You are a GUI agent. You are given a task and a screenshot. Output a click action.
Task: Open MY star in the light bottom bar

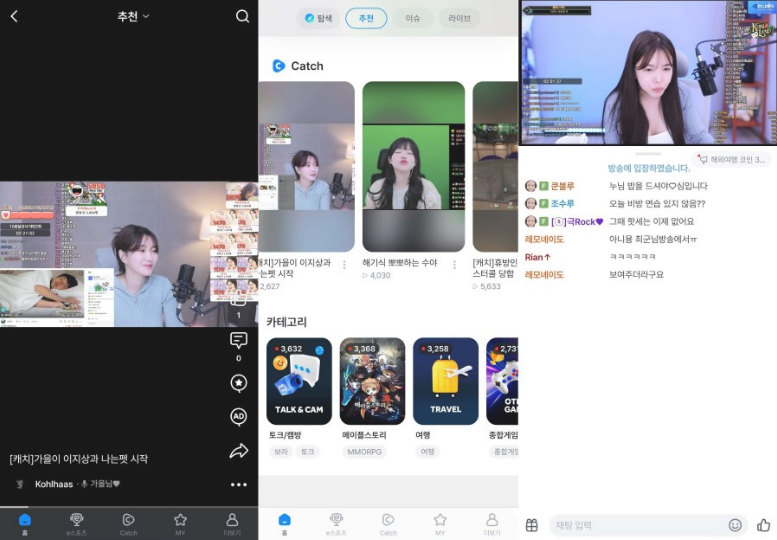pyautogui.click(x=440, y=524)
